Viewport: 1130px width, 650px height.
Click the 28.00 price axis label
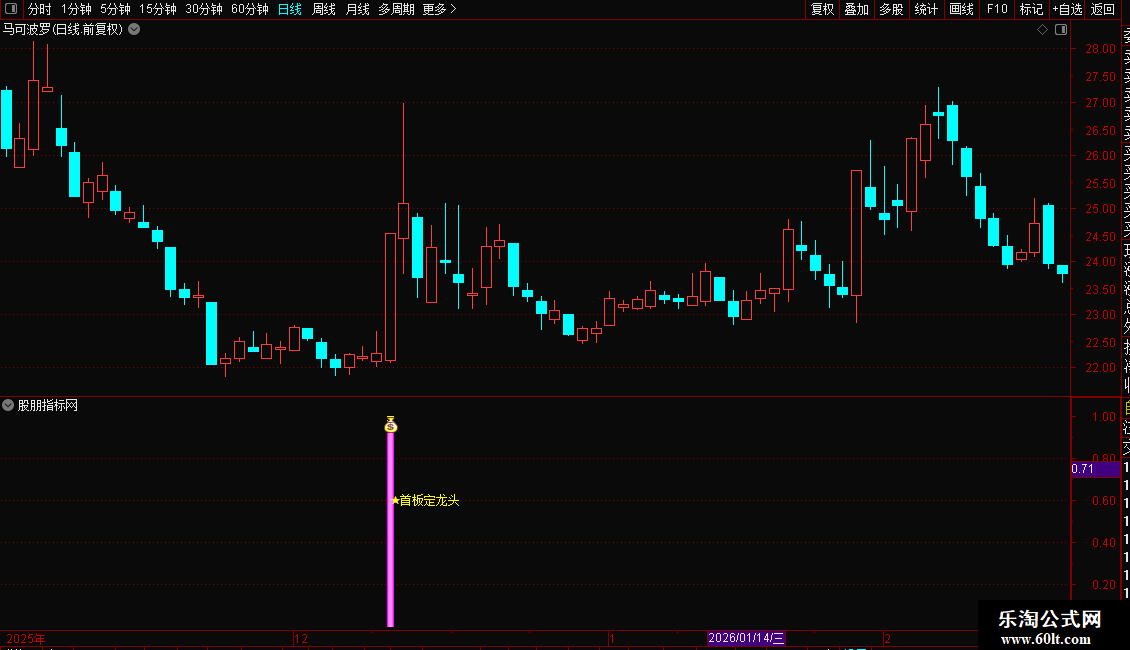tap(1100, 48)
